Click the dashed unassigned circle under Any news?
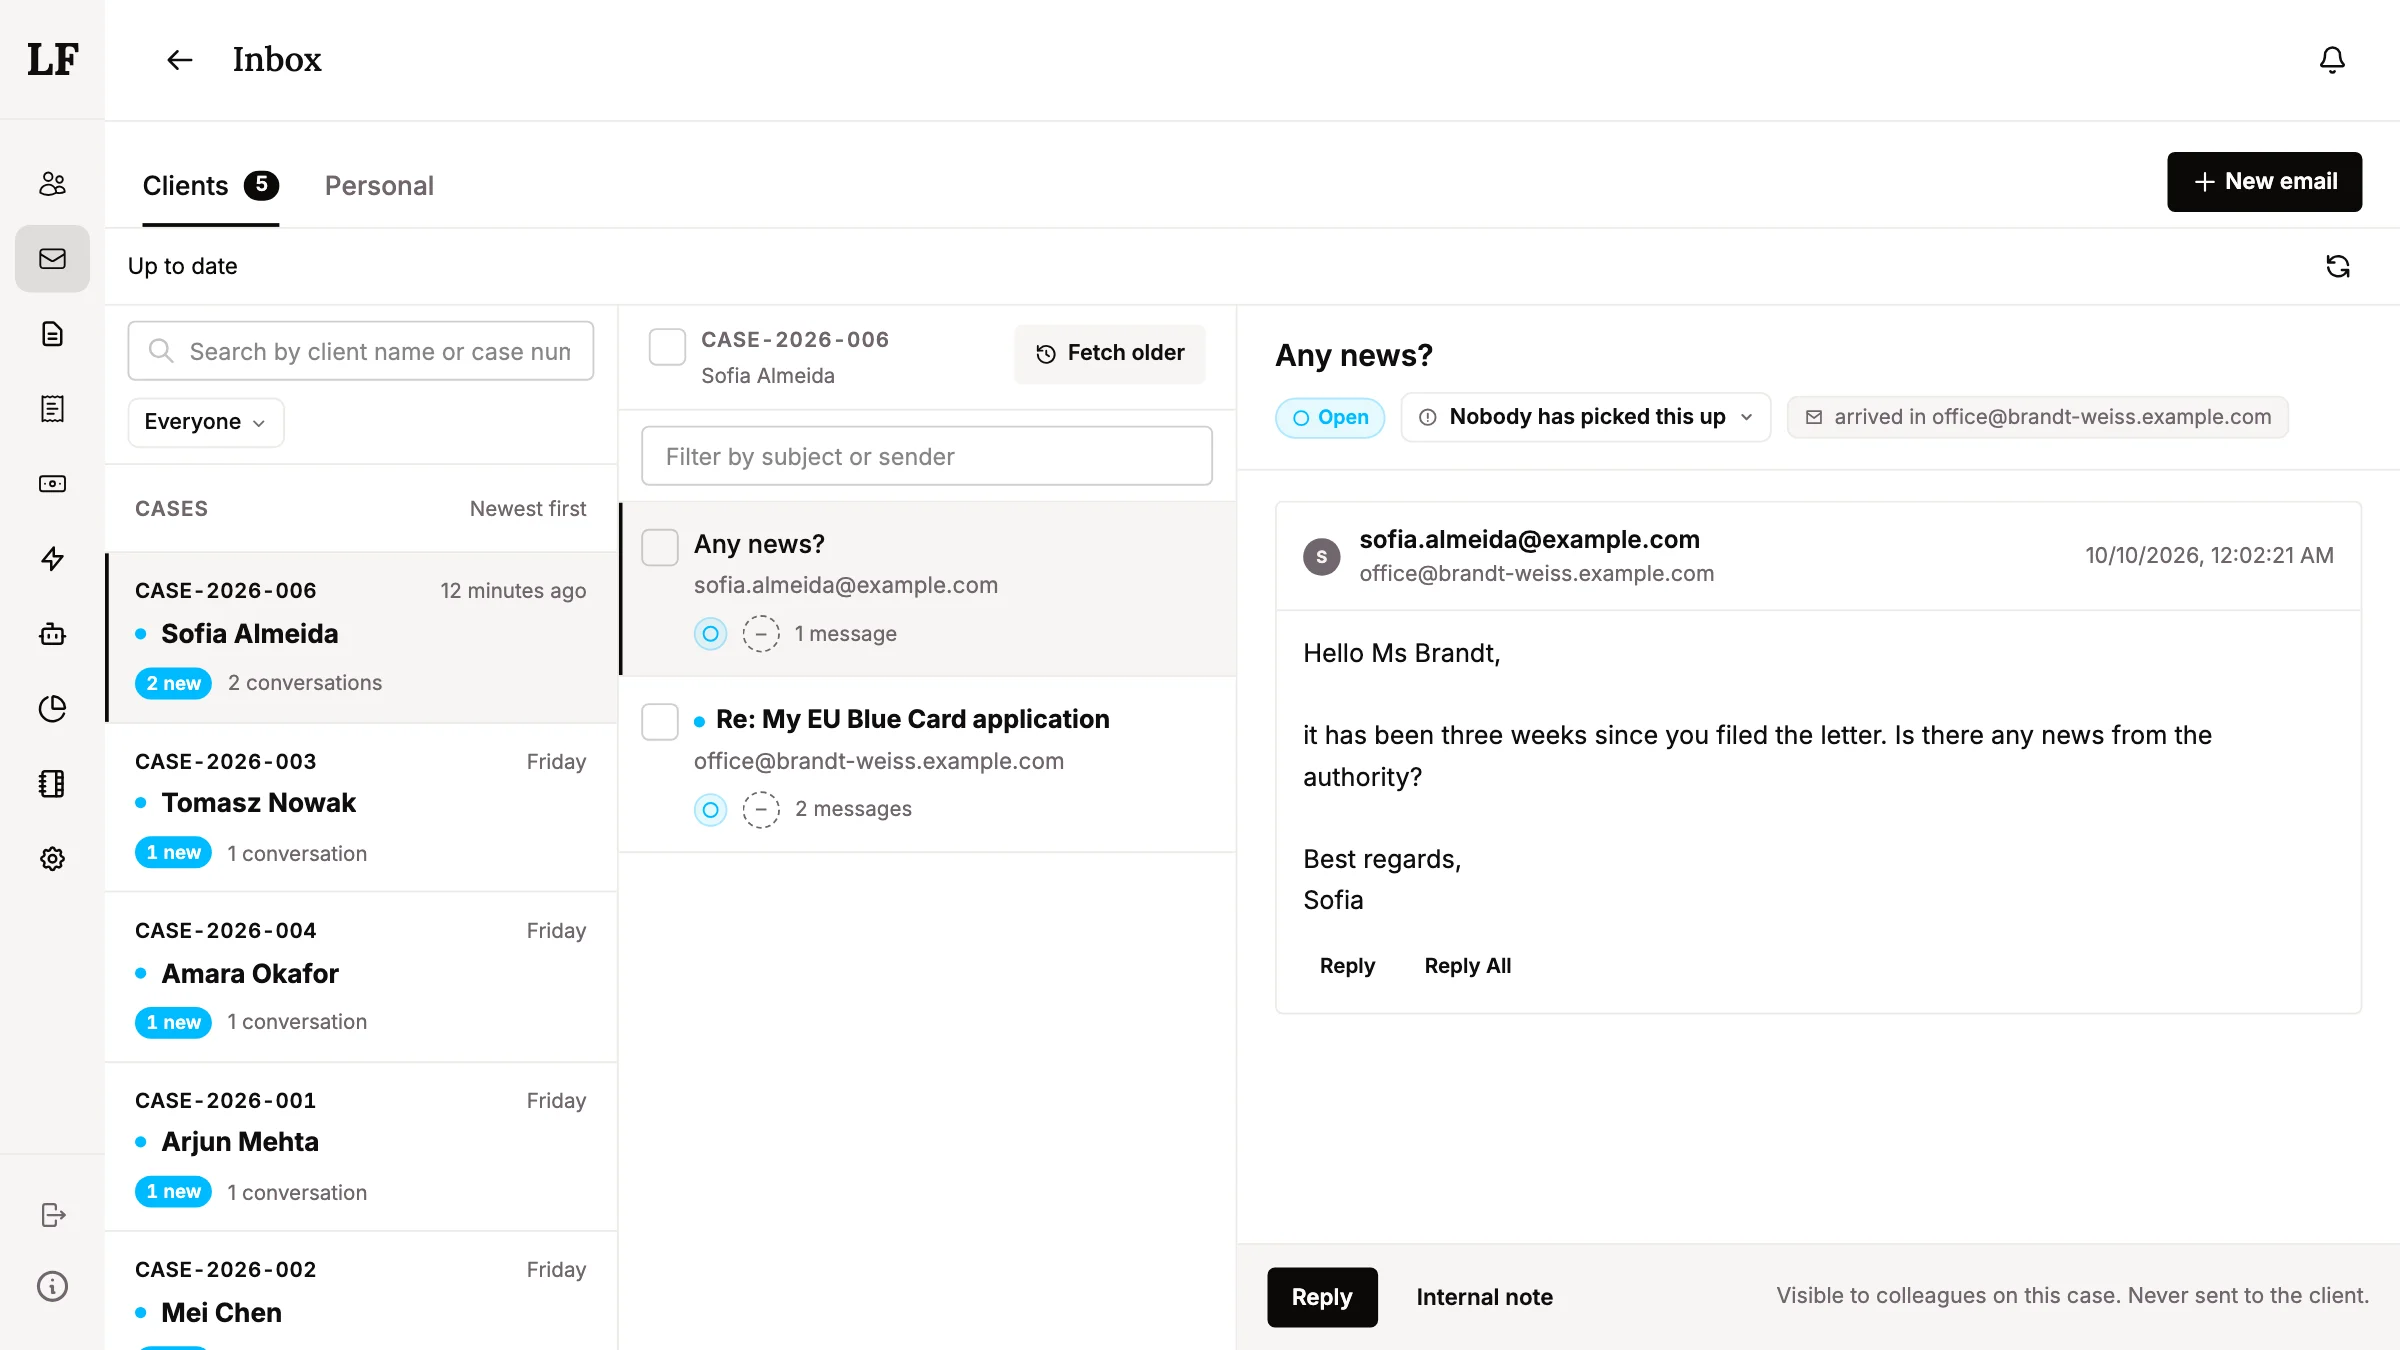This screenshot has height=1350, width=2400. coord(761,634)
